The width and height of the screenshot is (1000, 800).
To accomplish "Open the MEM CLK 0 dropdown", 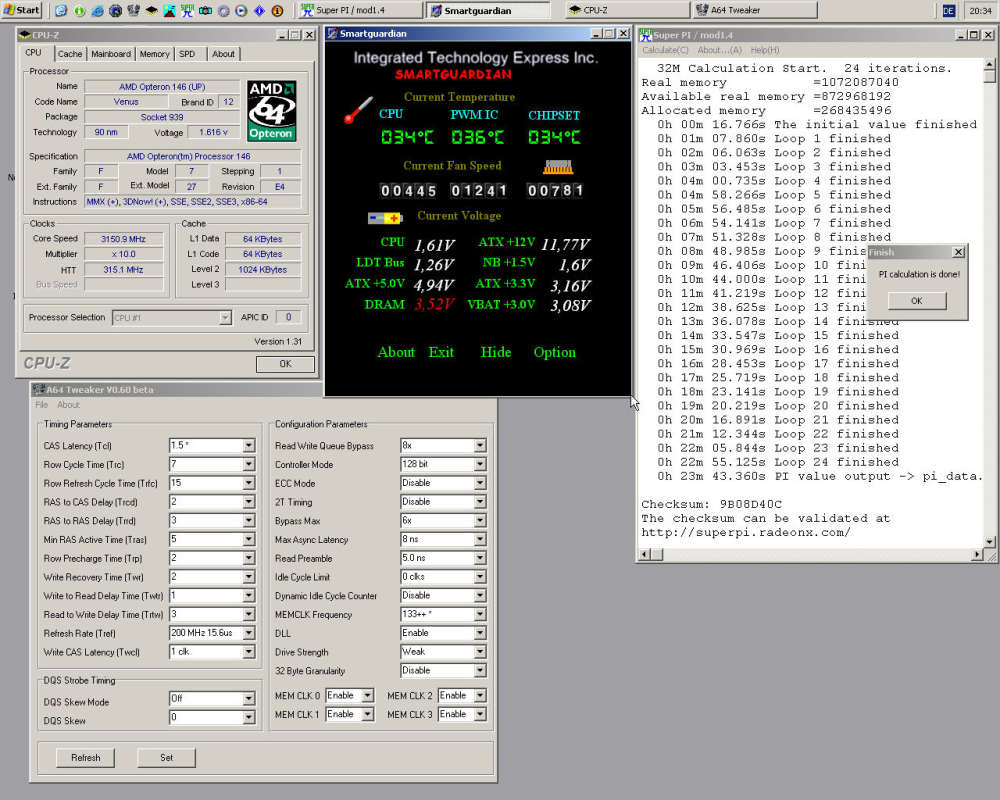I will [x=367, y=696].
